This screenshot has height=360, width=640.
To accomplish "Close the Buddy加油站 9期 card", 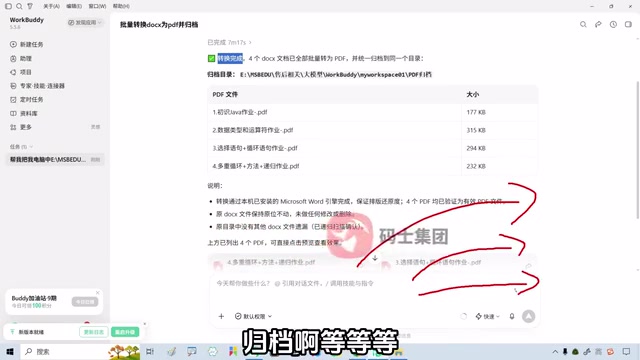I will pyautogui.click(x=98, y=292).
